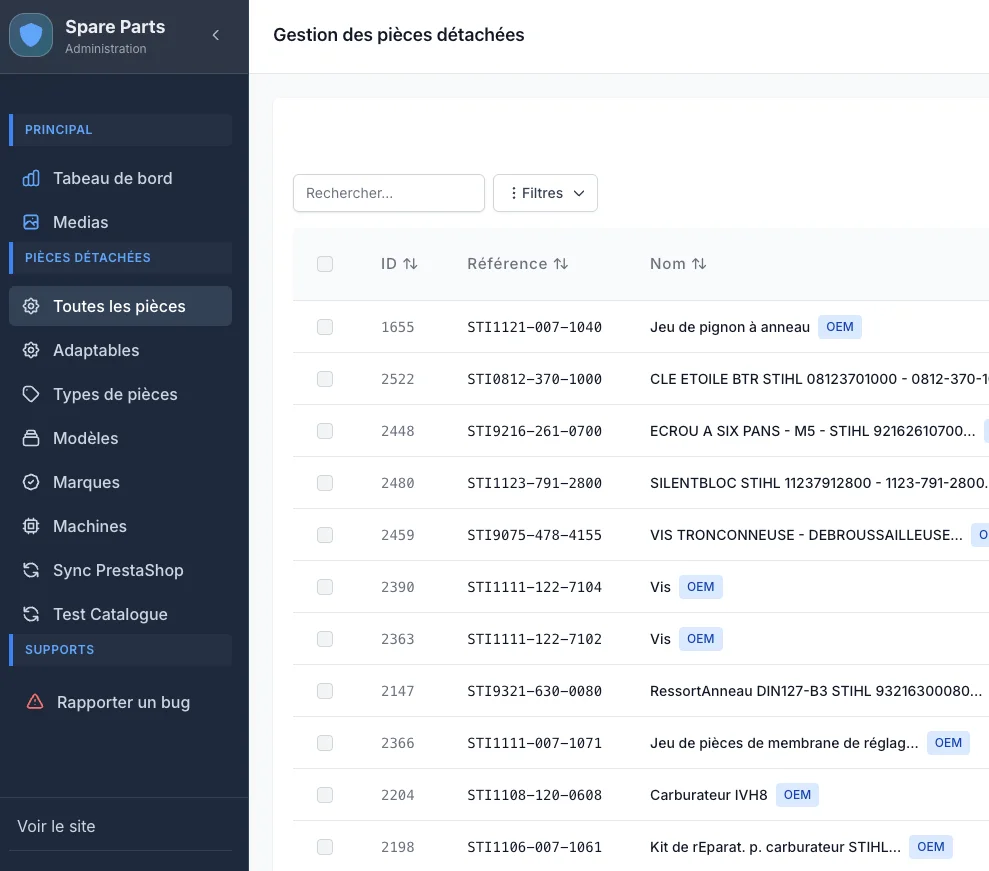The height and width of the screenshot is (871, 989).
Task: Click the Machines icon in the sidebar
Action: pos(31,526)
